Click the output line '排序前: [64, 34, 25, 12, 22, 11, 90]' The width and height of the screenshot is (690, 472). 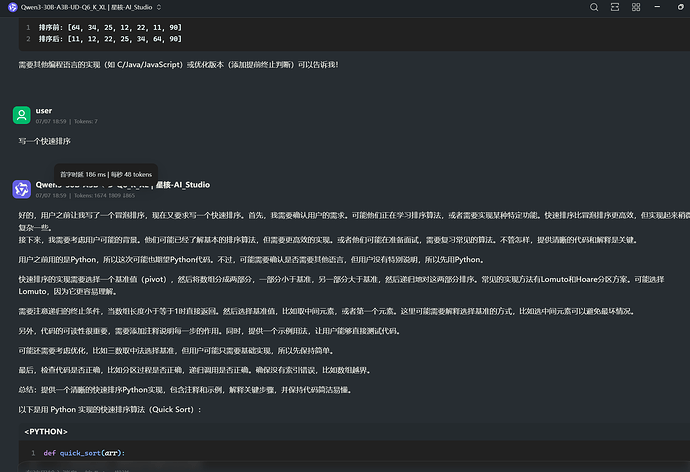tap(110, 27)
